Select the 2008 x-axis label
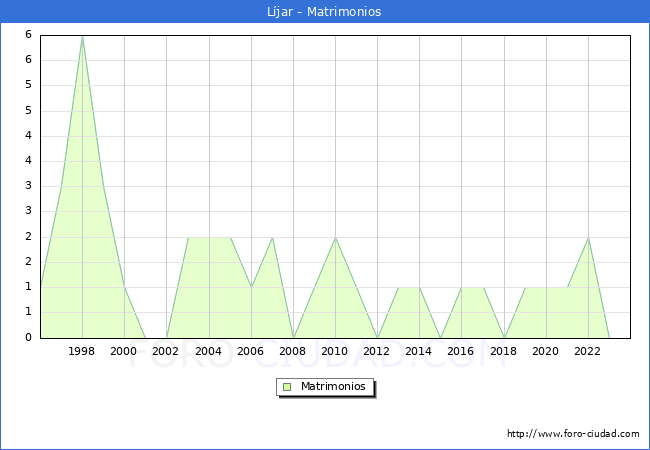This screenshot has width=650, height=450. (293, 351)
